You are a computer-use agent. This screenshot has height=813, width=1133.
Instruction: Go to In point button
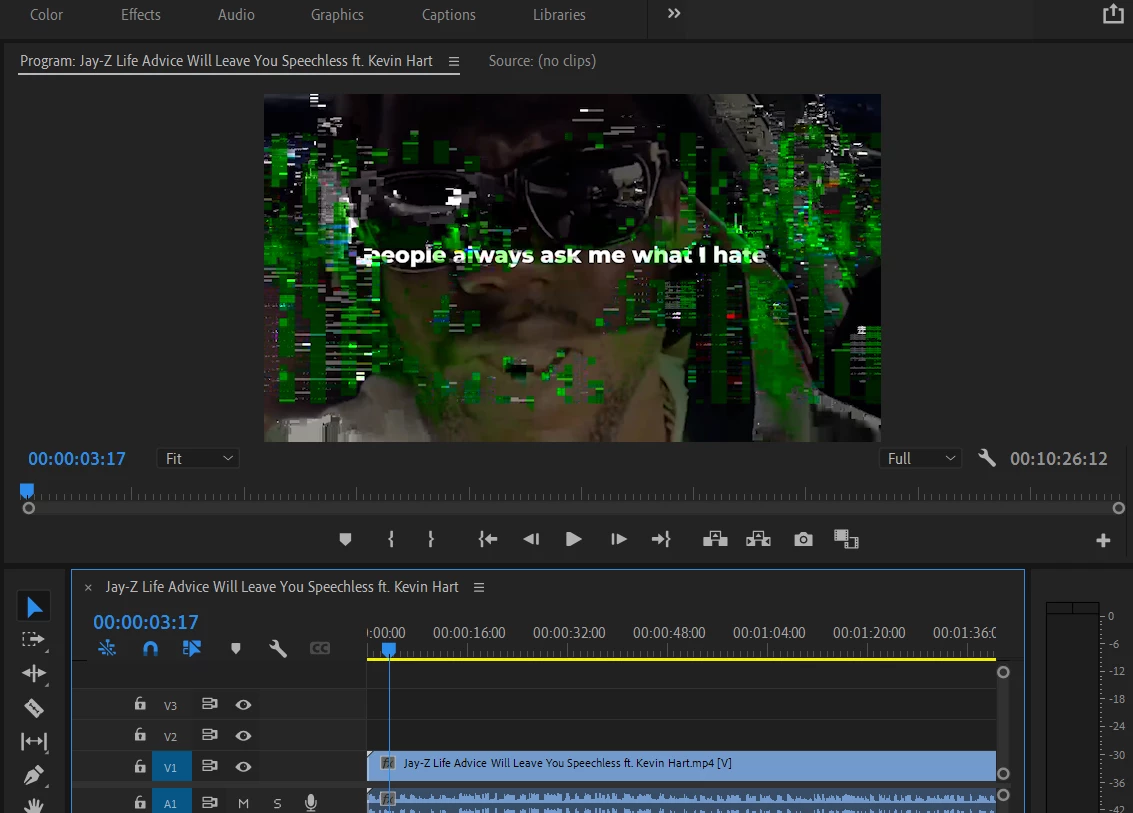coord(488,539)
